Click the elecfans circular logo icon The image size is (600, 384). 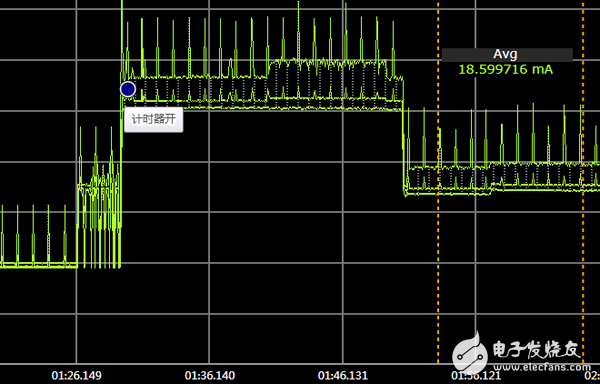[470, 352]
